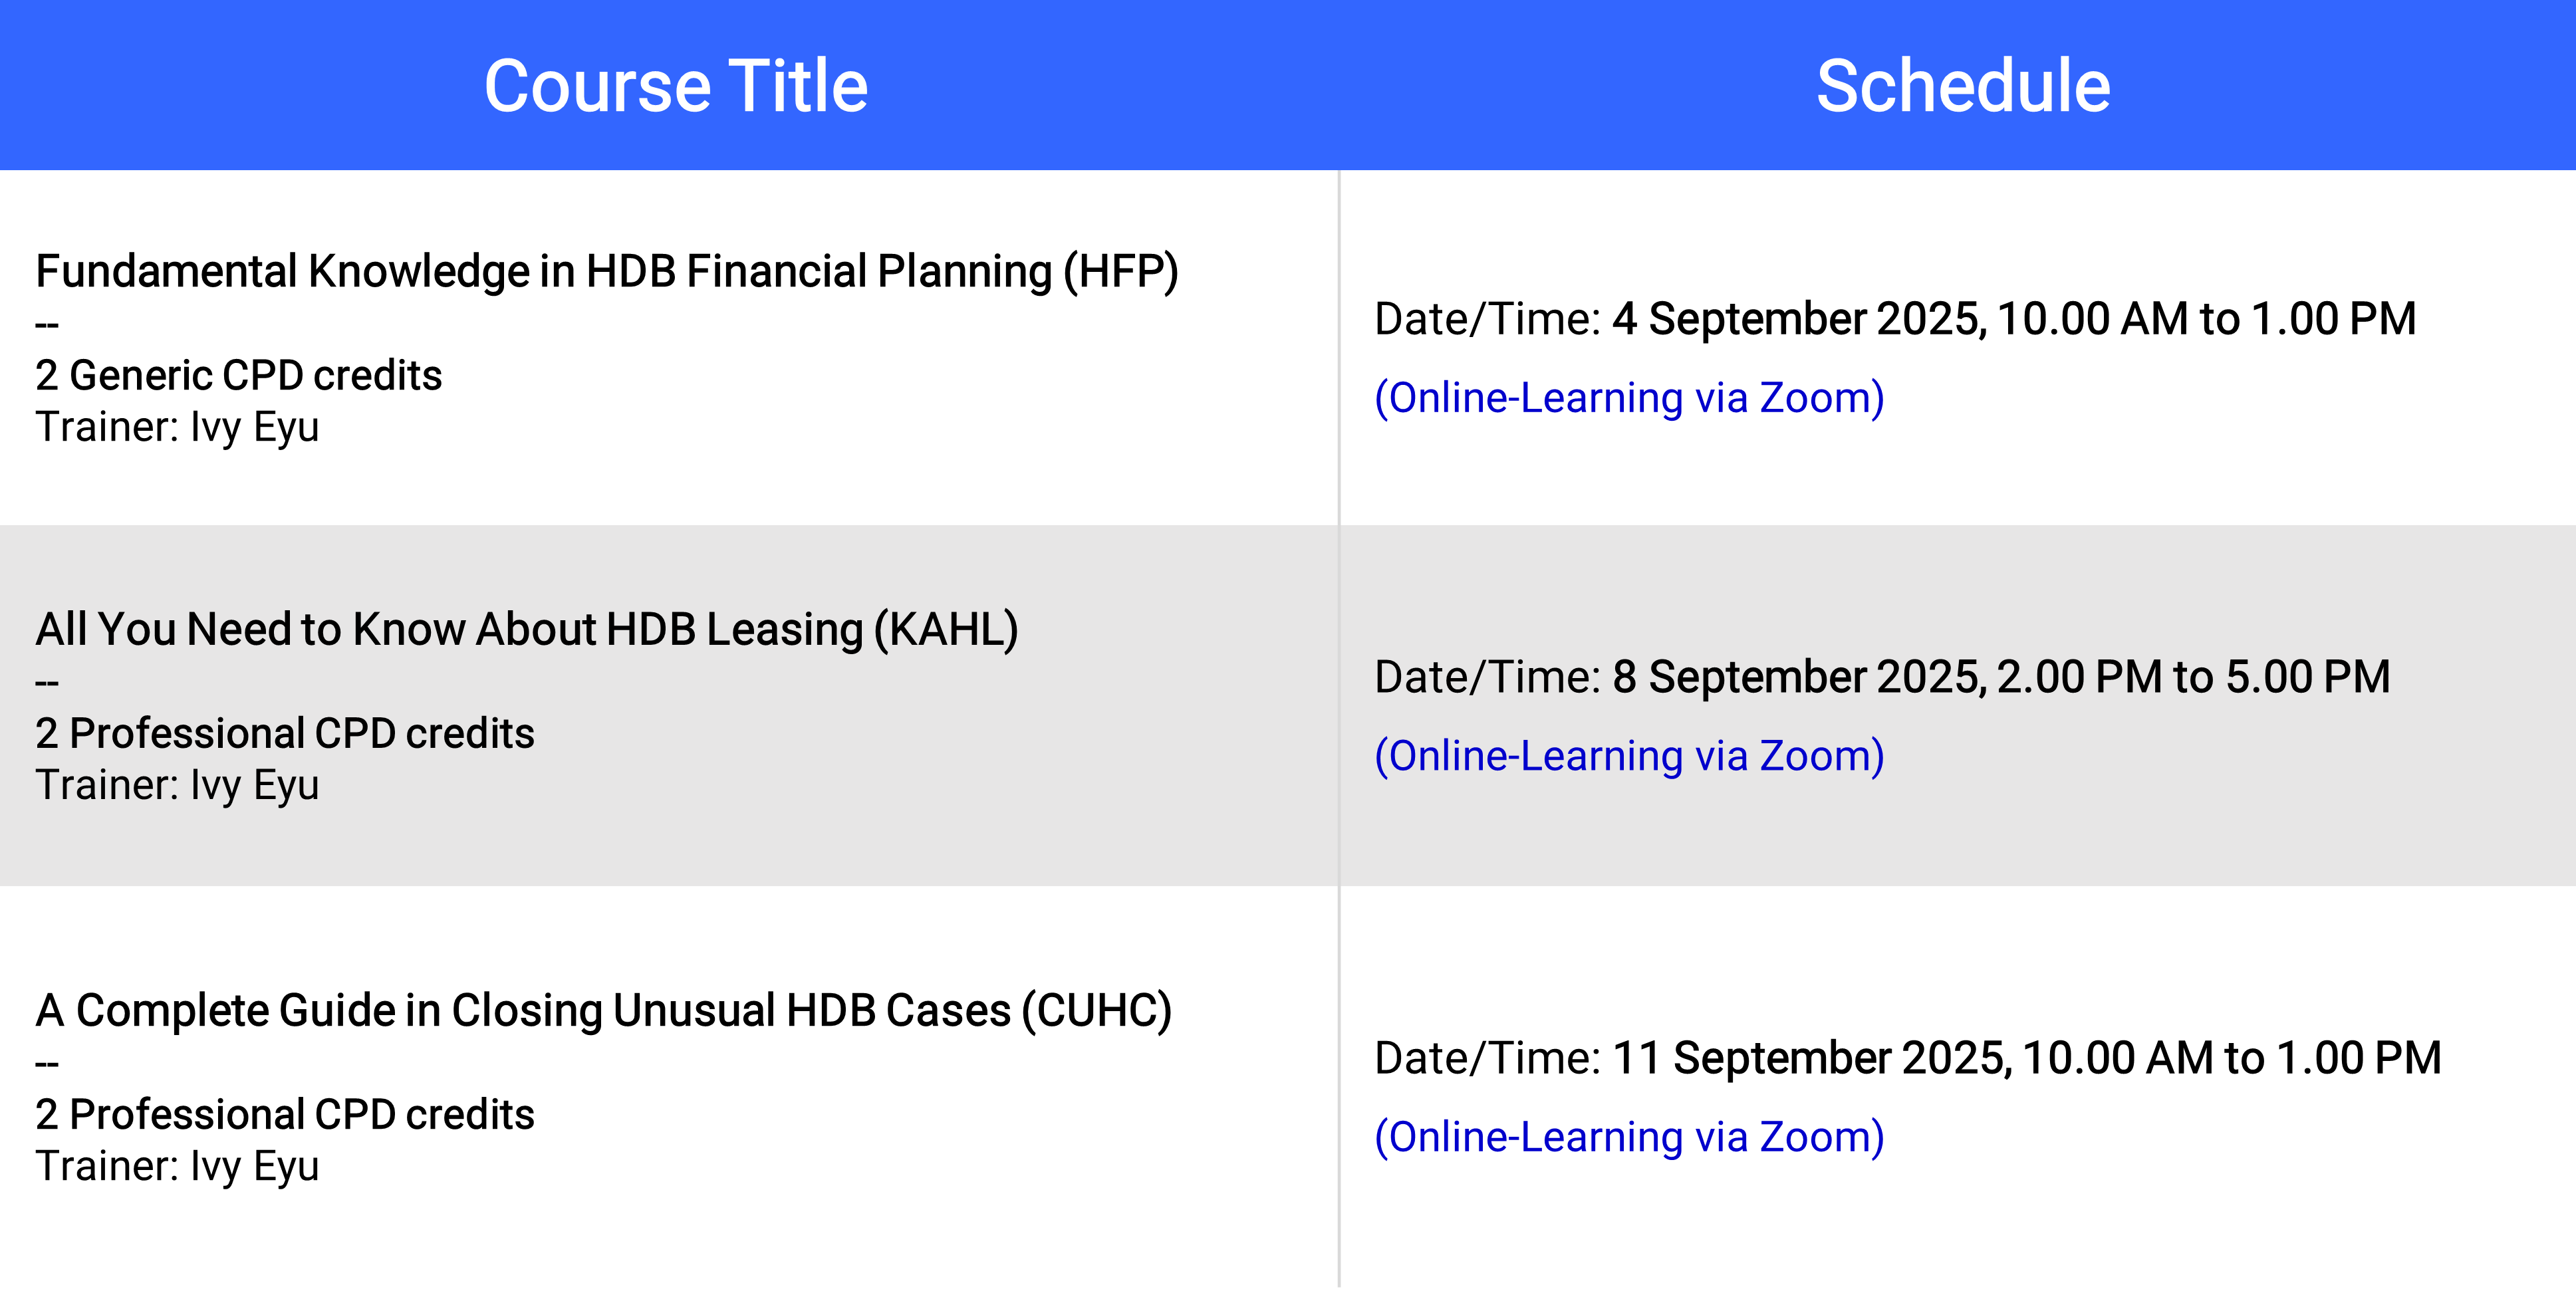Click the Date/Time label in CUHC row
The height and width of the screenshot is (1289, 2576).
coord(1488,1058)
